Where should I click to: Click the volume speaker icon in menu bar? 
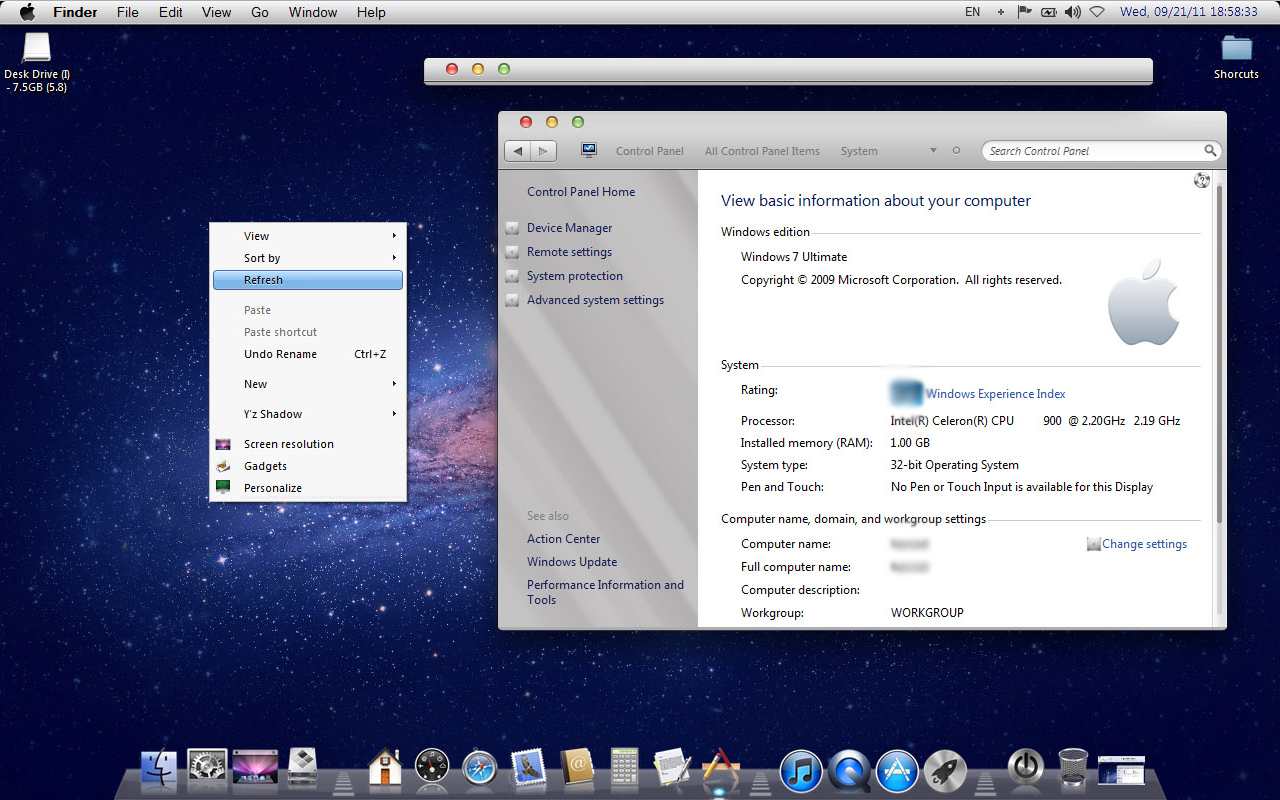[1073, 12]
